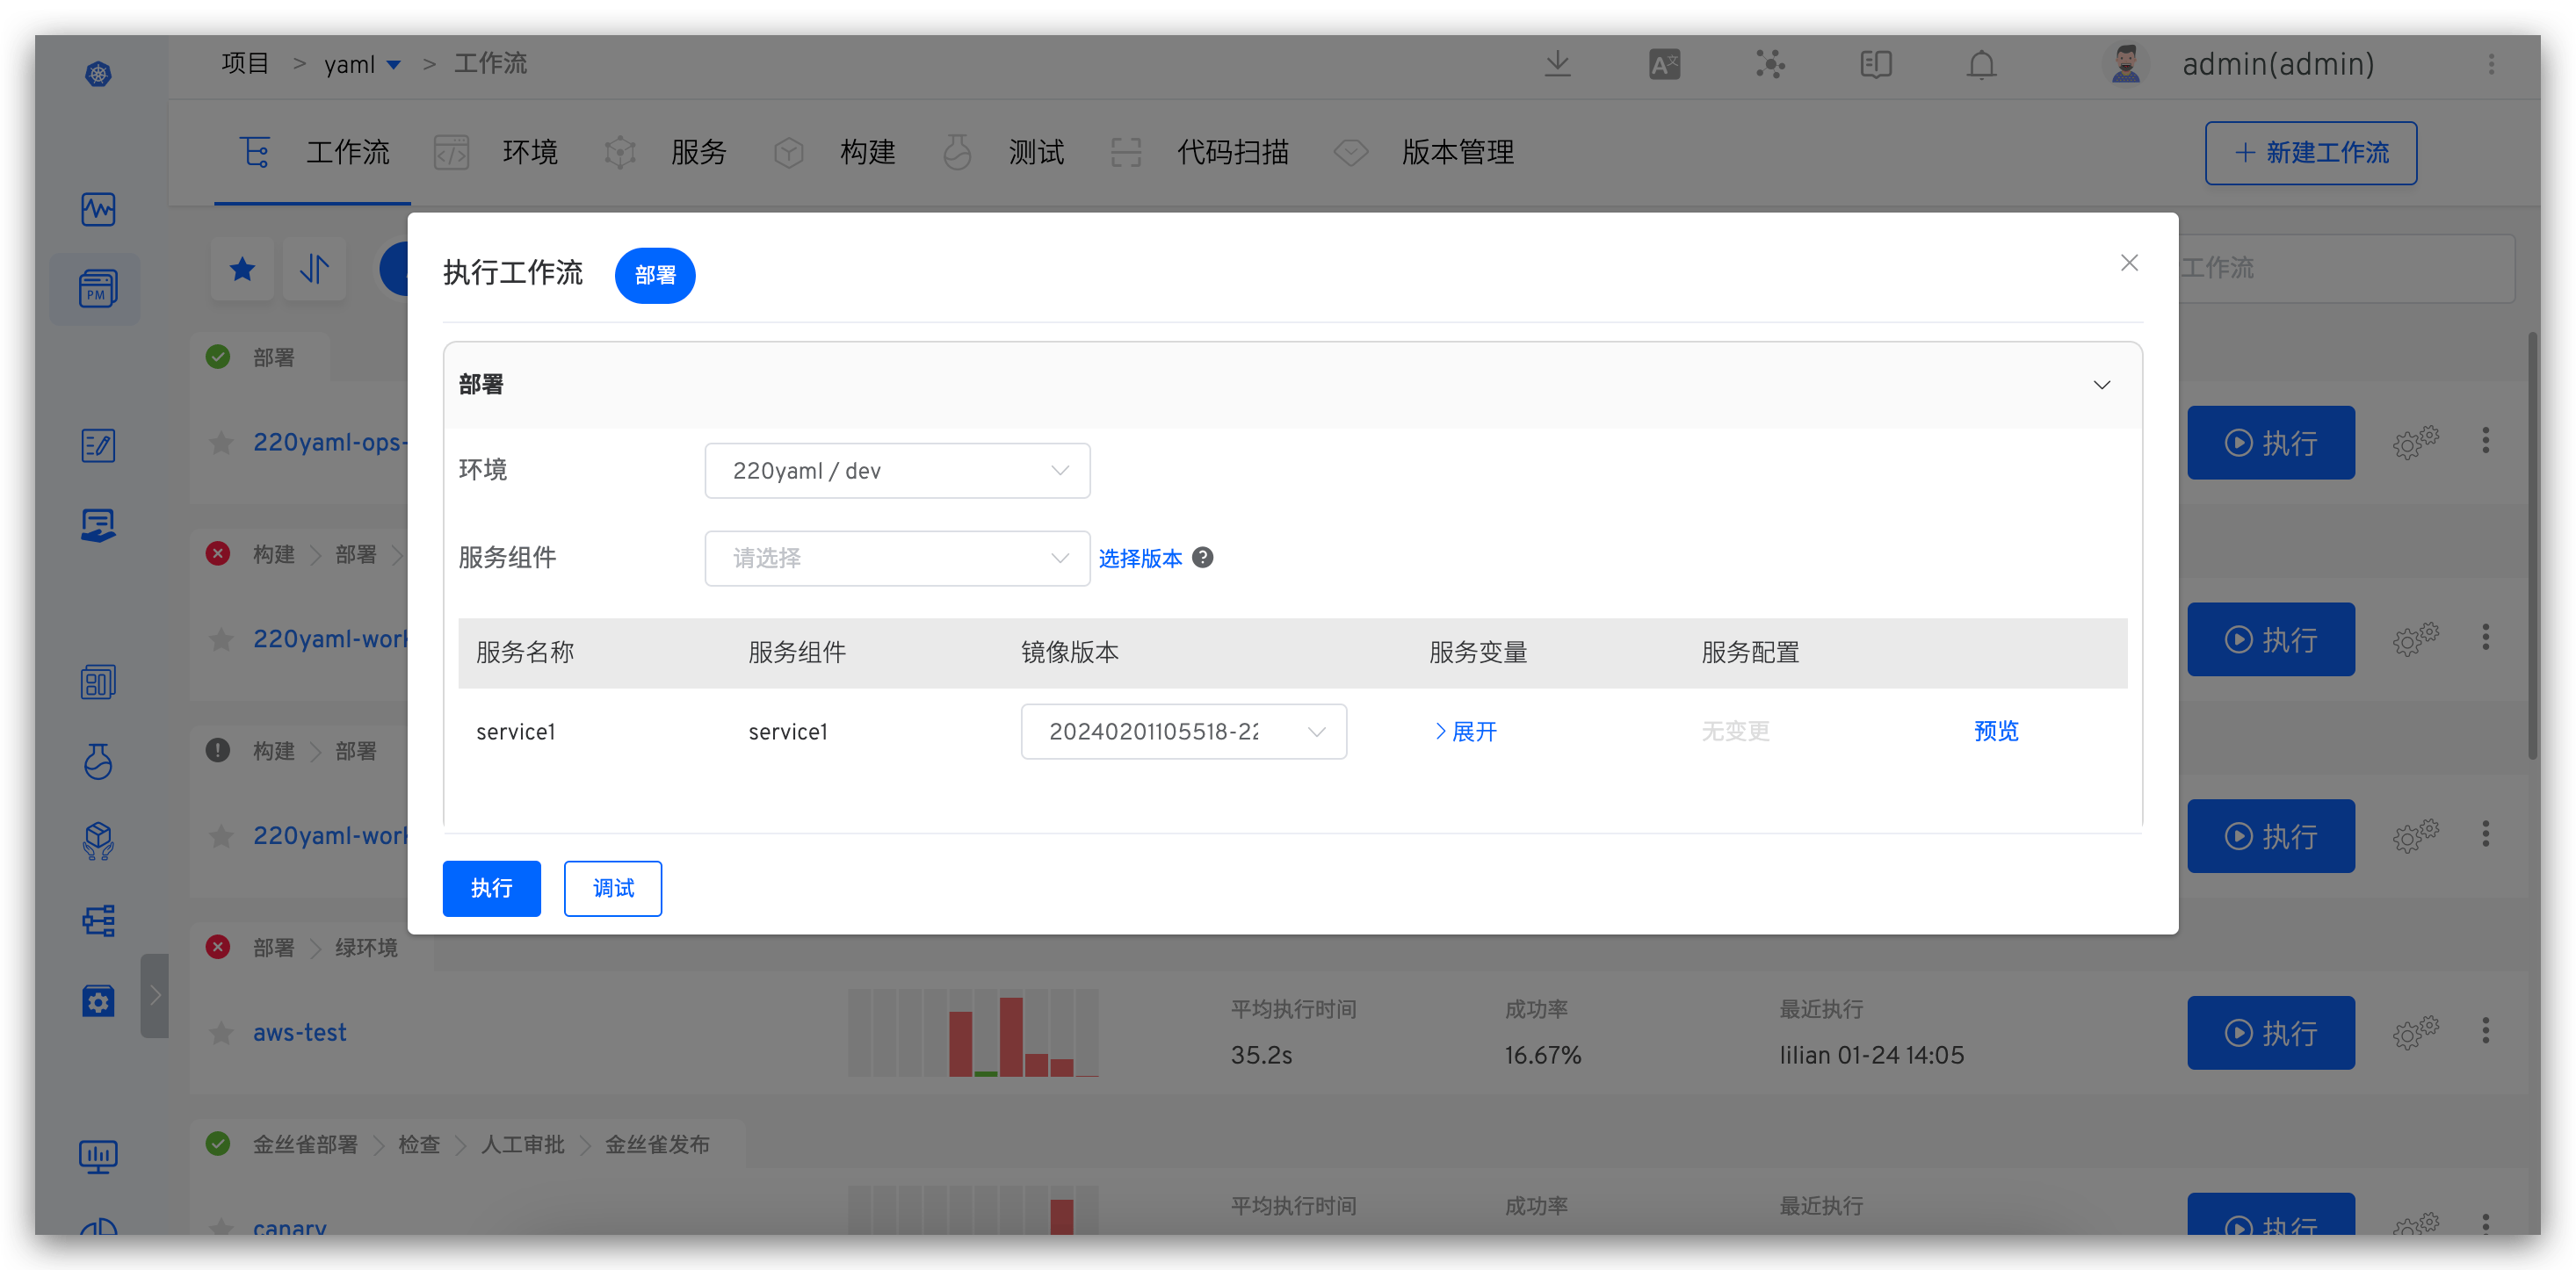Open the 镜像版本 dropdown for service1
Viewport: 2576px width, 1270px height.
1183,732
